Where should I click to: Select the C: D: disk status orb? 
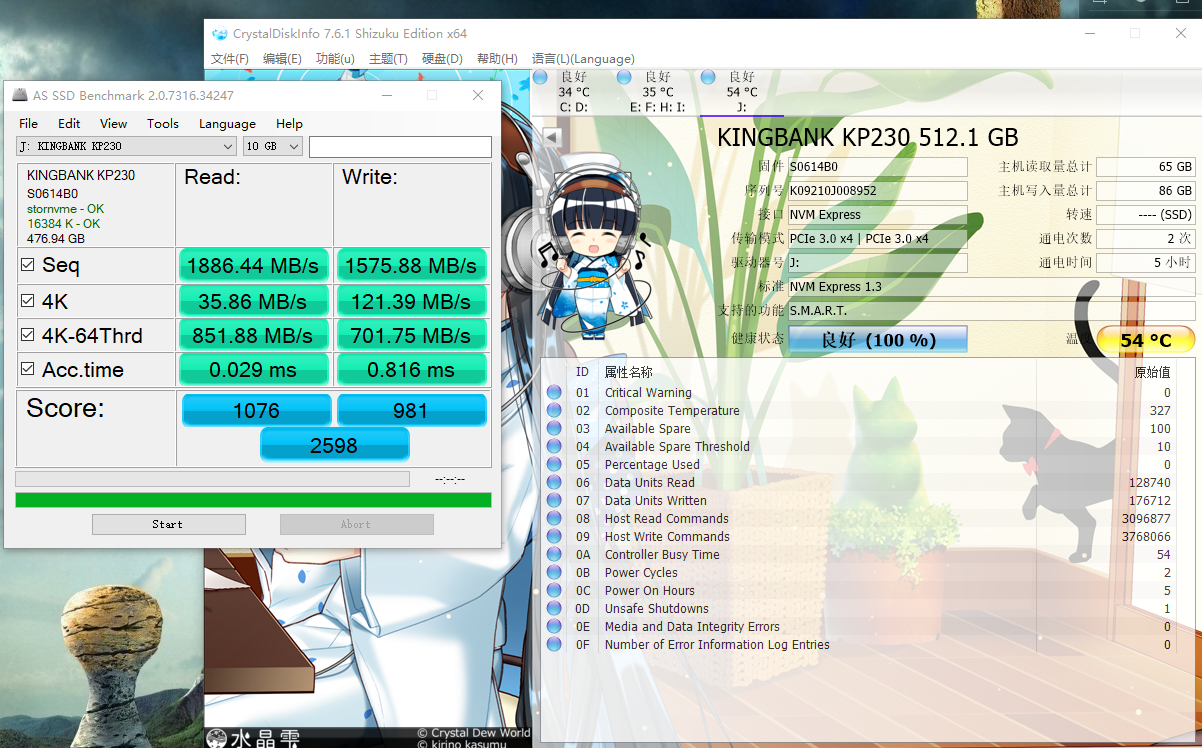pos(540,77)
